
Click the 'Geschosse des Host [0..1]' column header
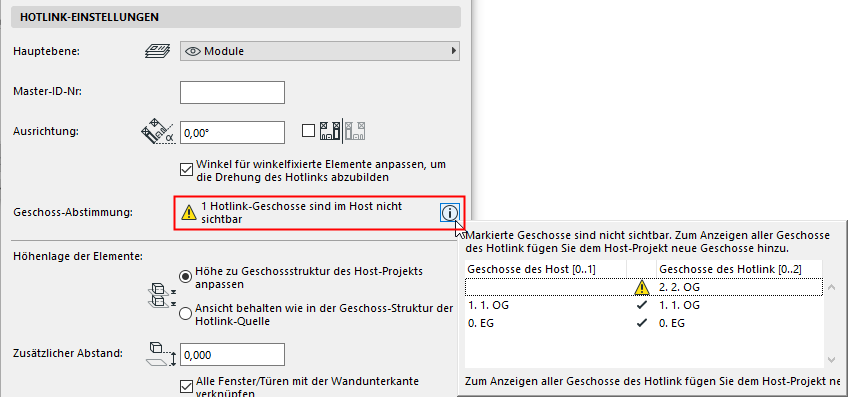(x=545, y=269)
